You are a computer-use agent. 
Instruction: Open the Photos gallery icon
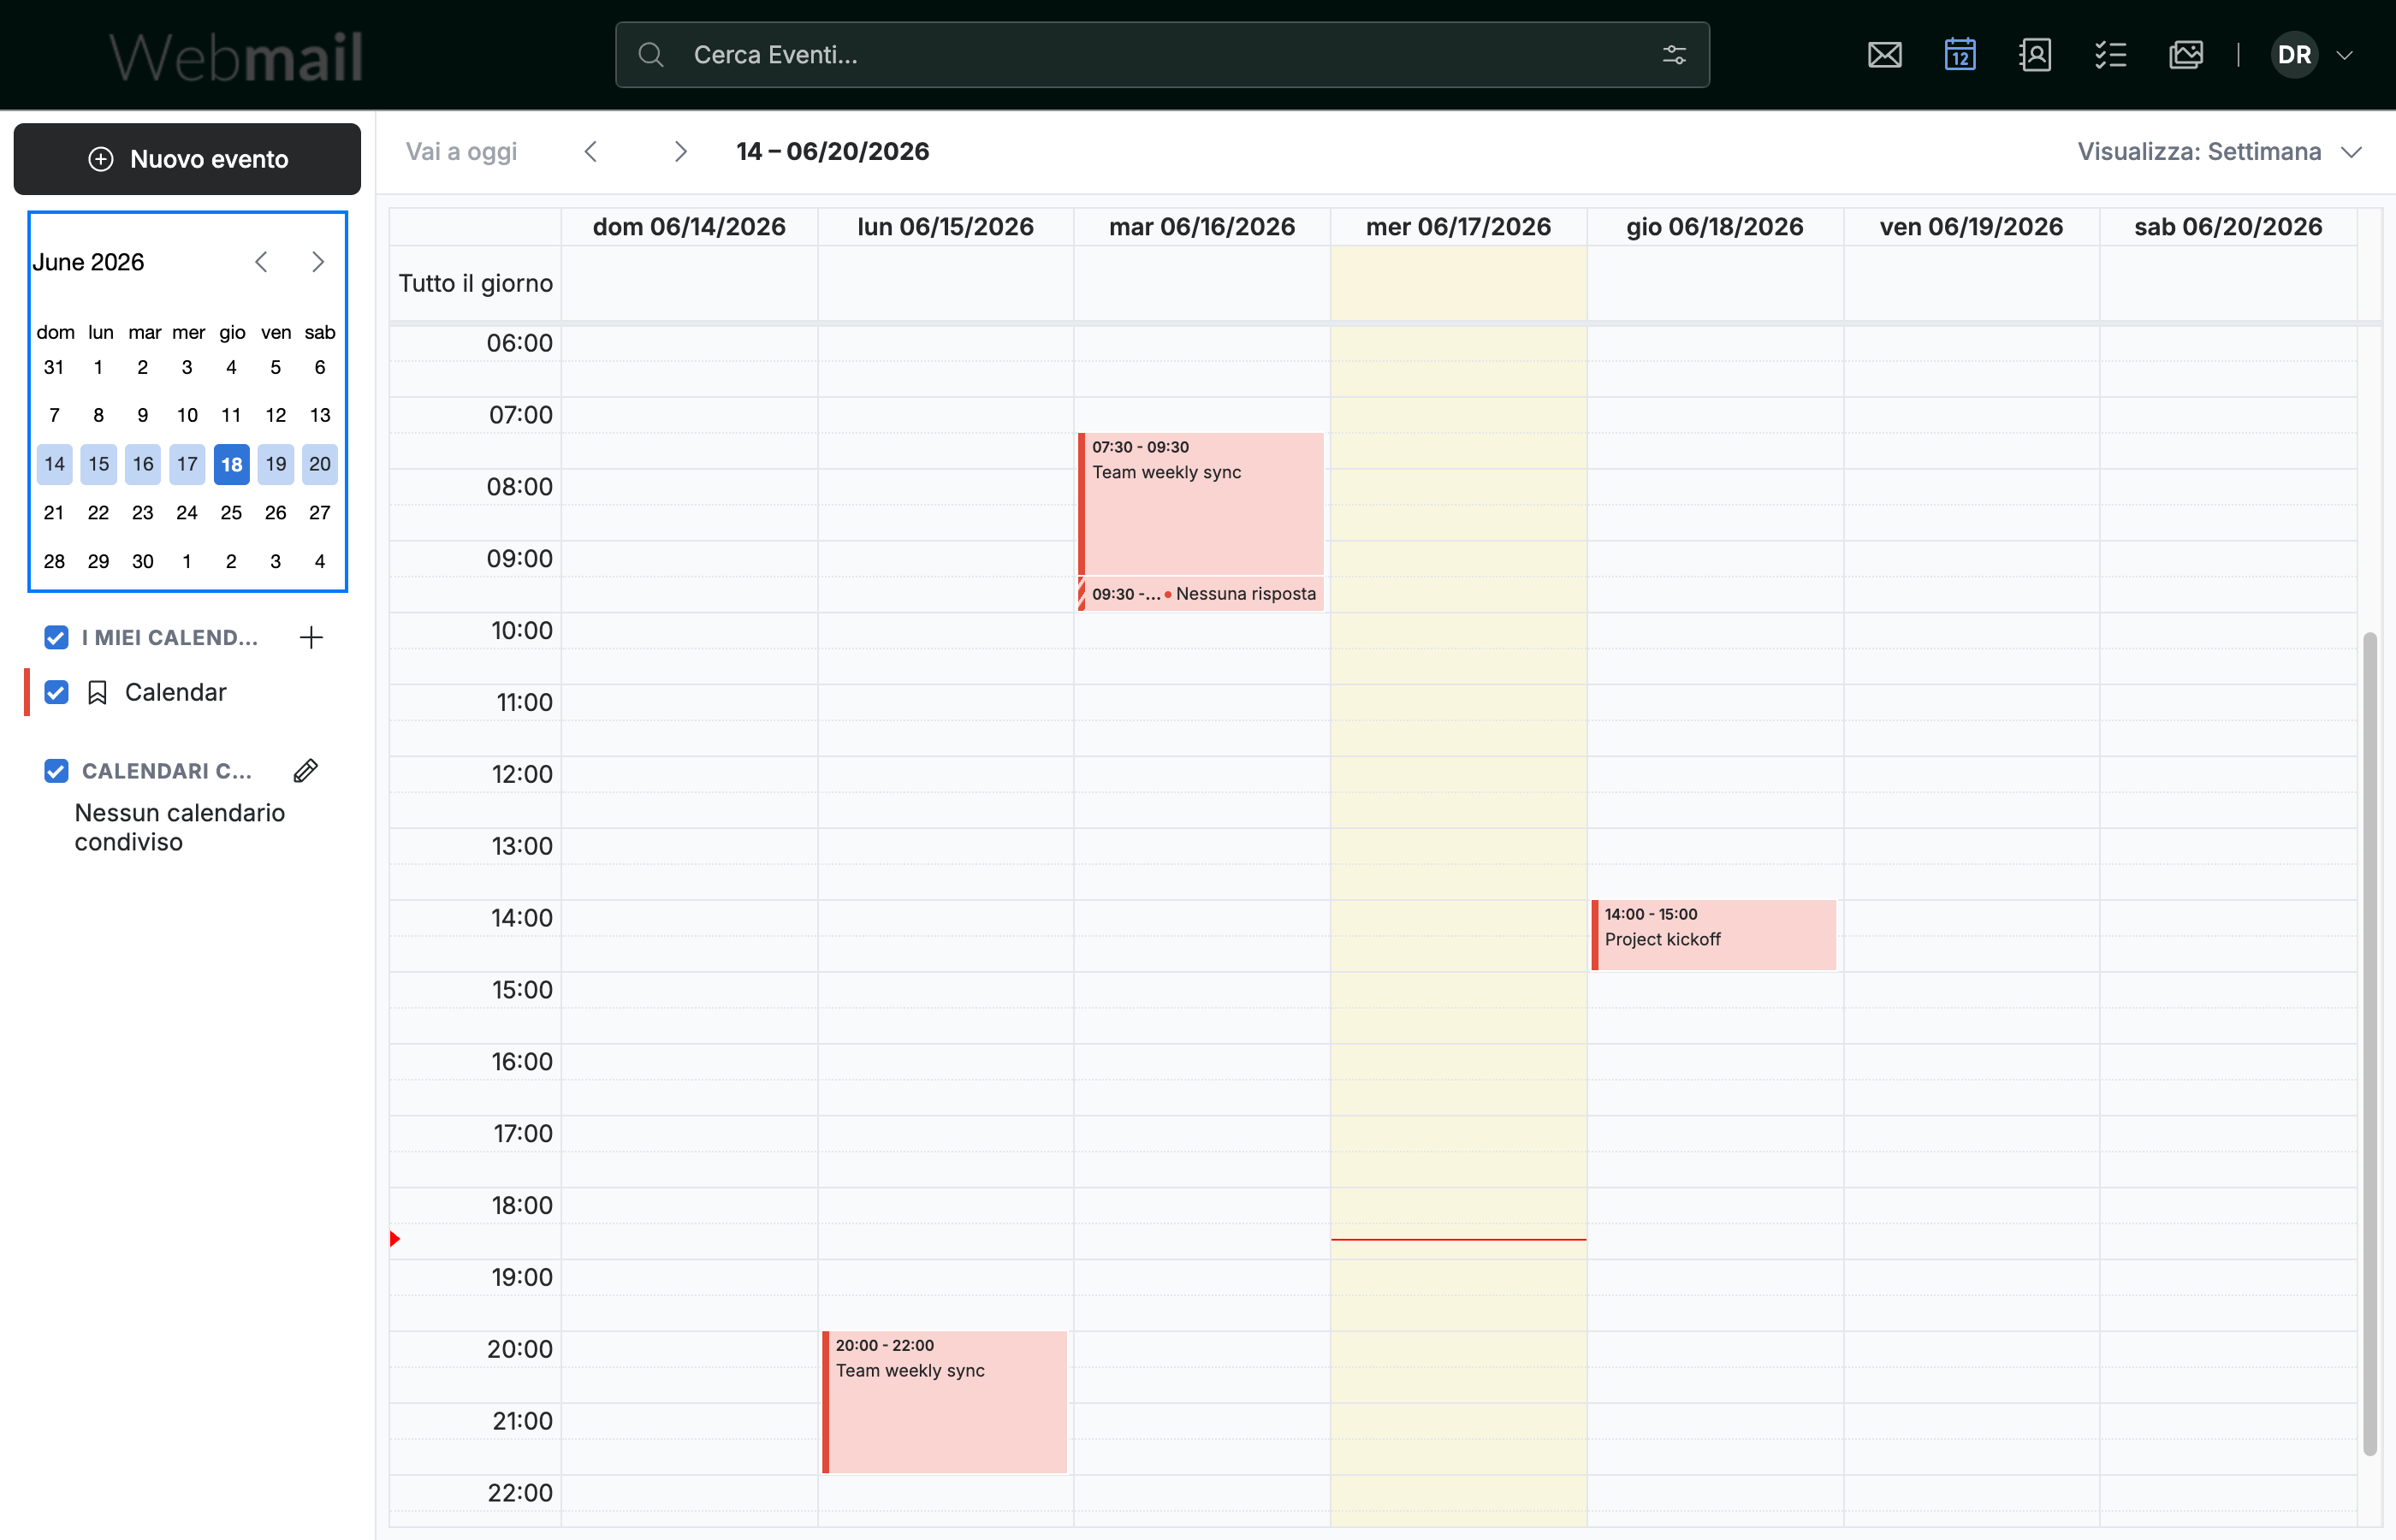(2186, 55)
